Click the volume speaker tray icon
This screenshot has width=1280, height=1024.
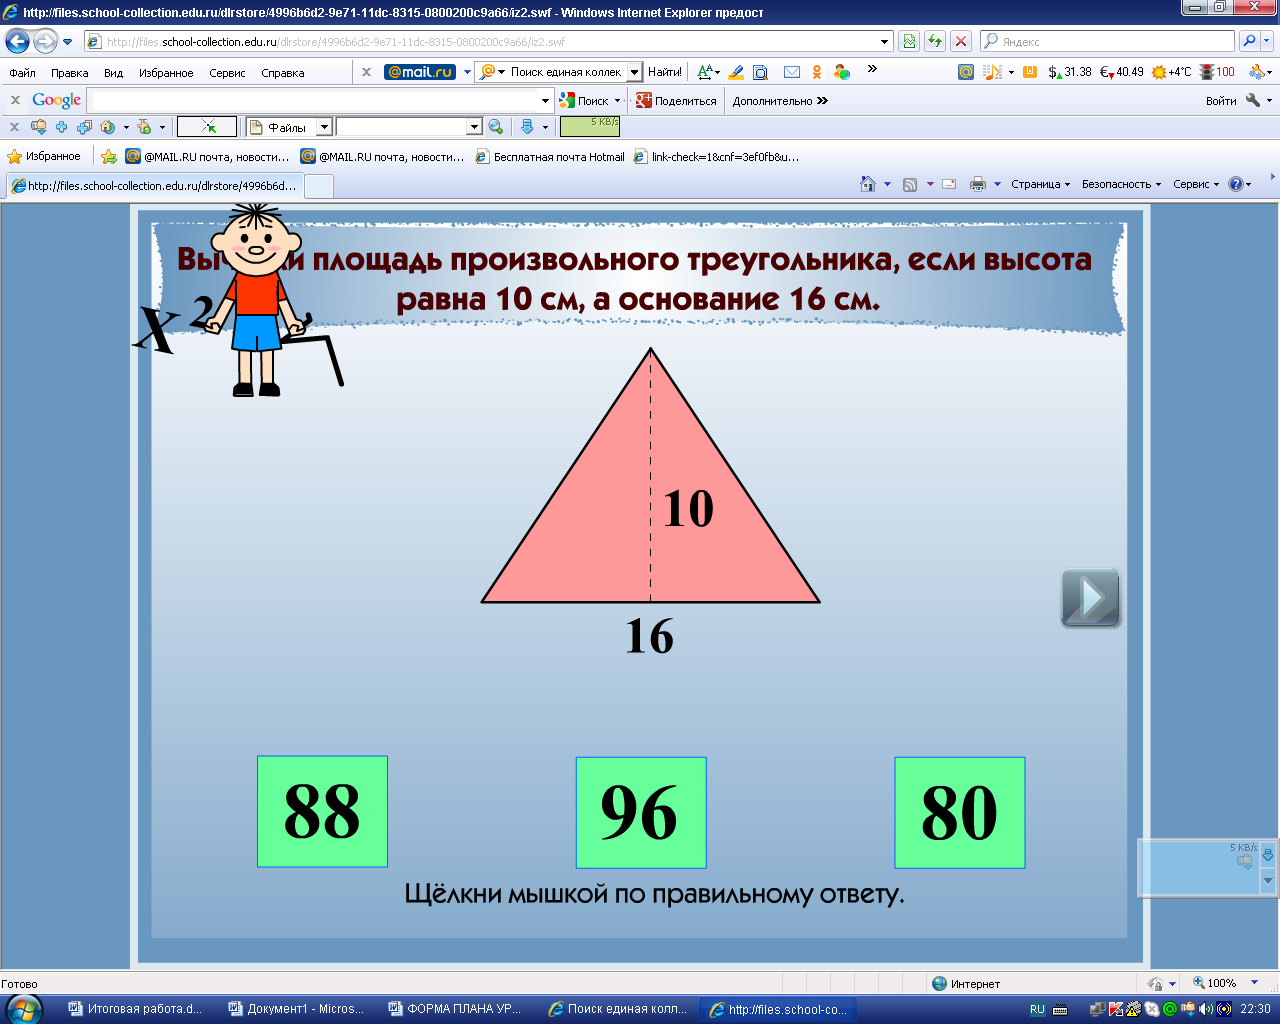pyautogui.click(x=1207, y=1009)
